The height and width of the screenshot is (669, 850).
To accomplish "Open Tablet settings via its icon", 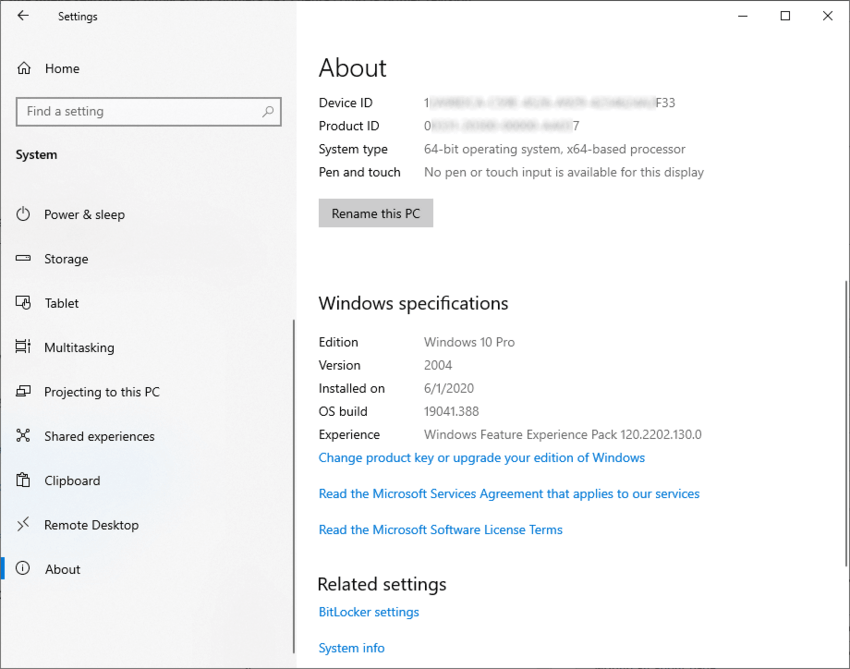I will pos(22,303).
